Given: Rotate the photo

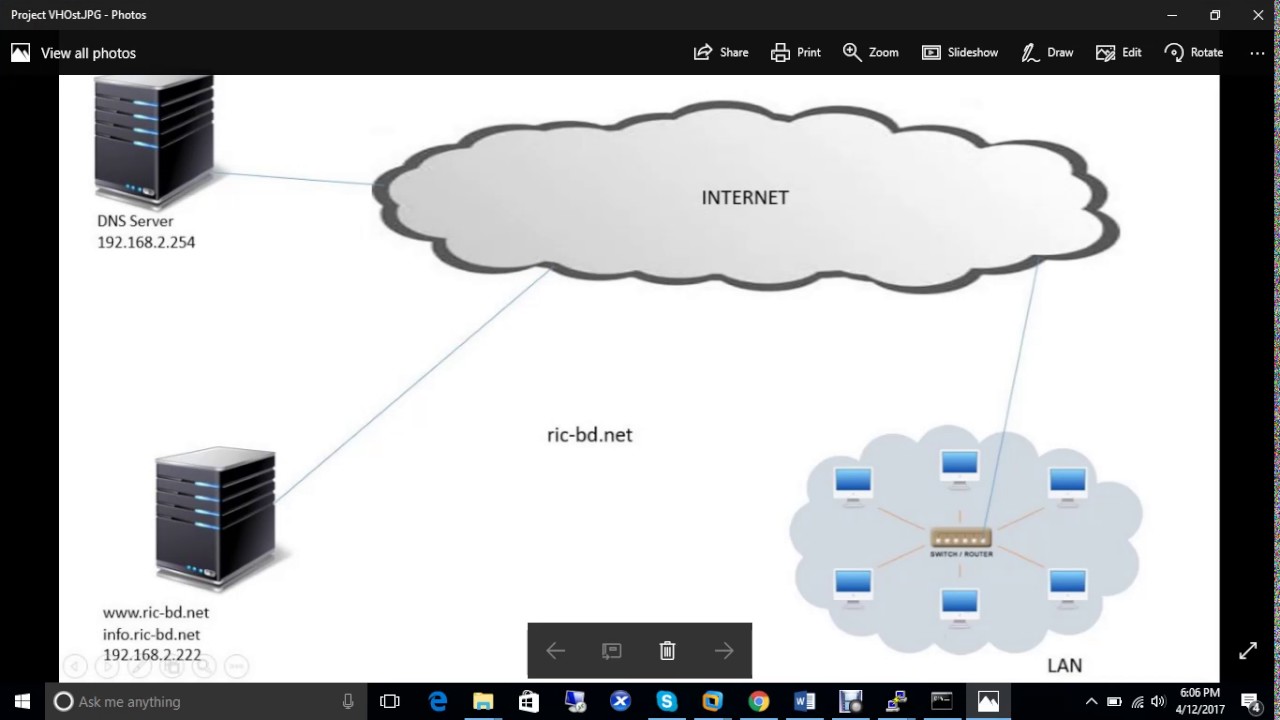Looking at the screenshot, I should click(1194, 53).
